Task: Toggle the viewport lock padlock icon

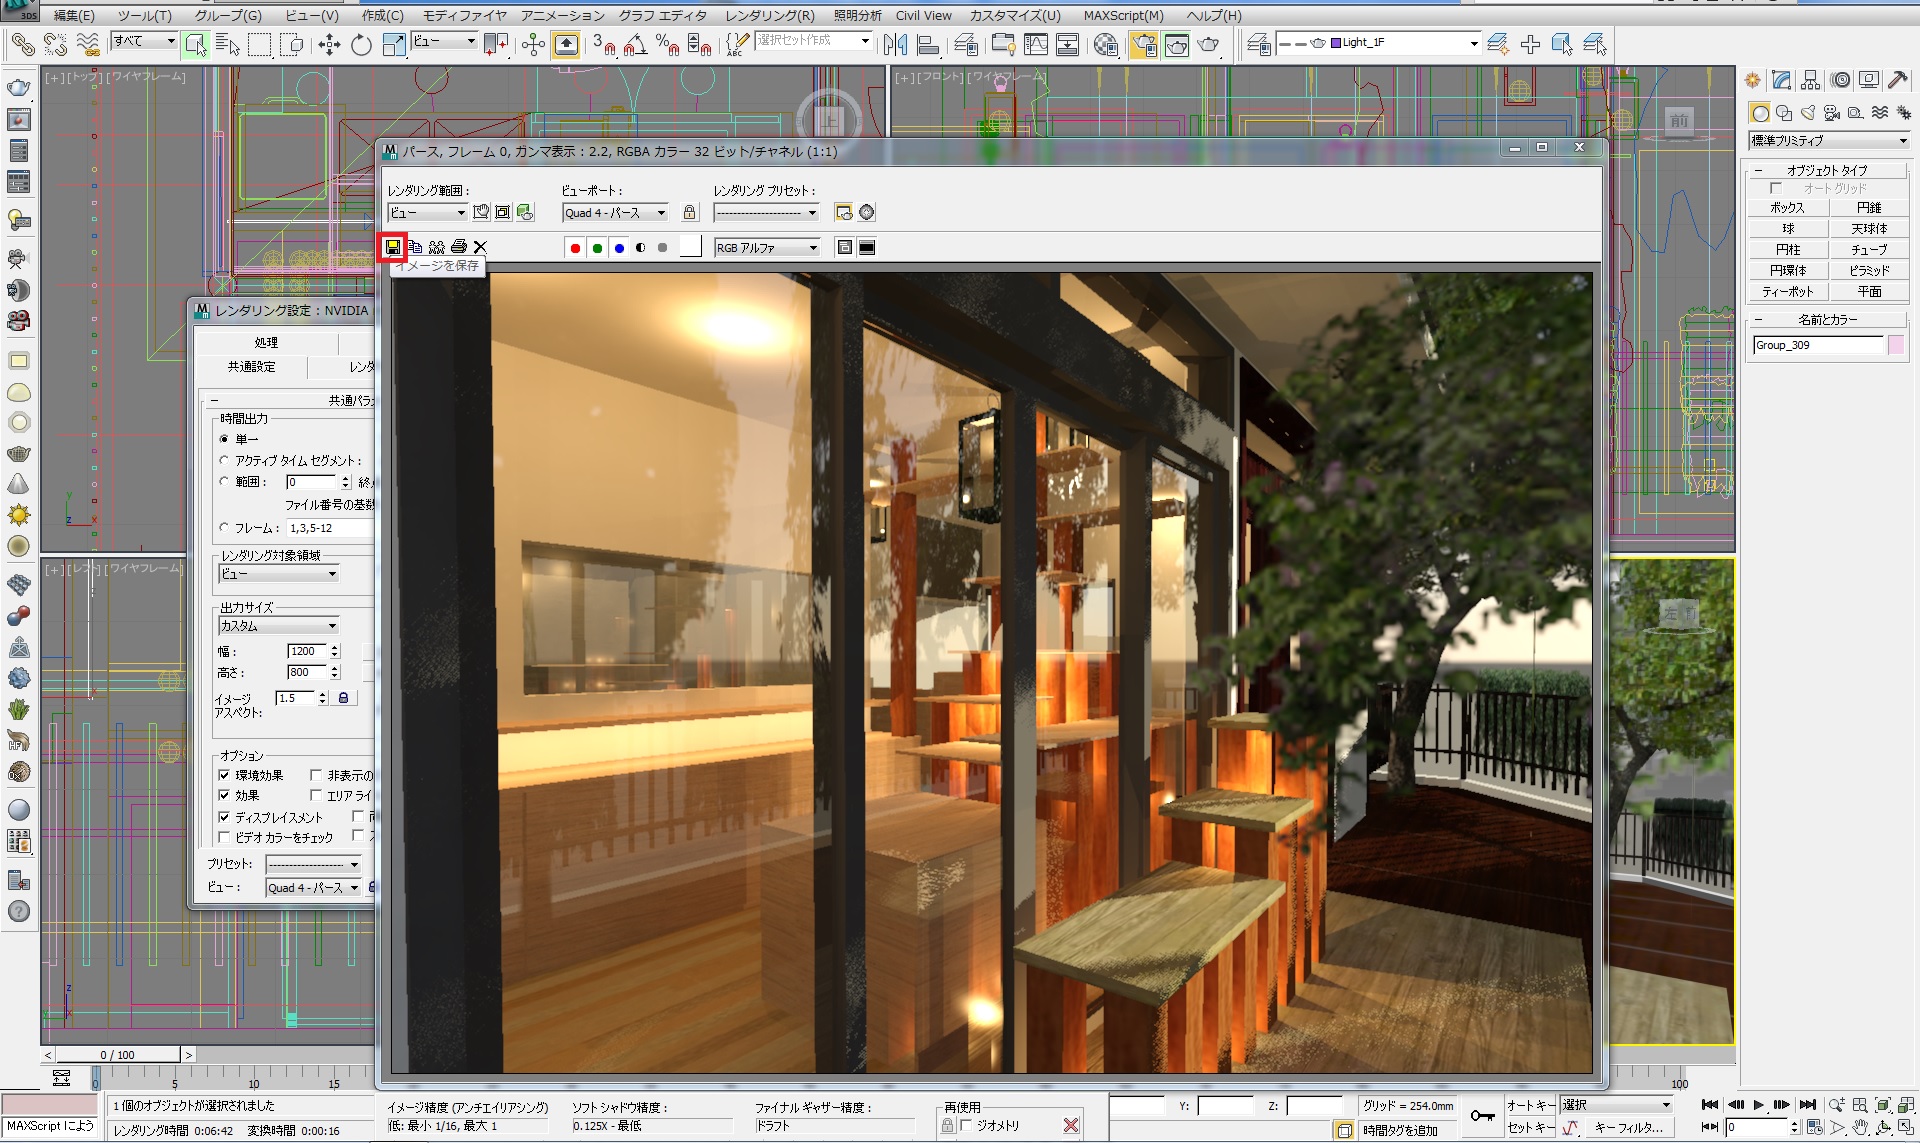Action: coord(689,212)
